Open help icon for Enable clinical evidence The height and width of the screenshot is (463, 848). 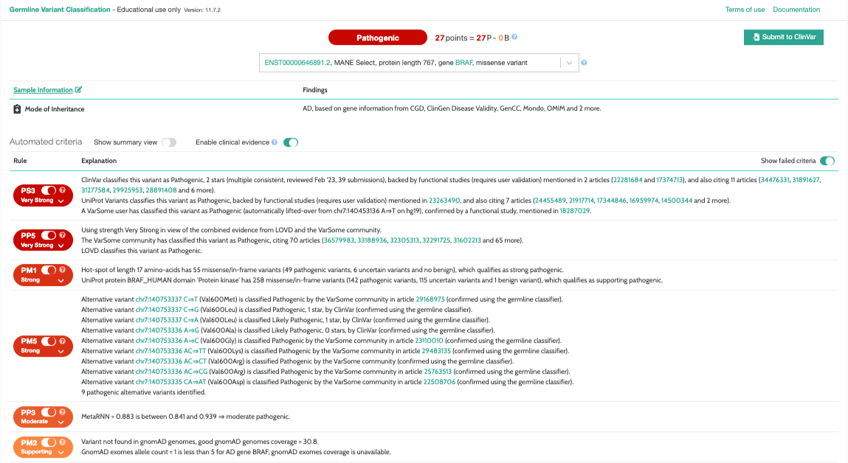pyautogui.click(x=275, y=142)
